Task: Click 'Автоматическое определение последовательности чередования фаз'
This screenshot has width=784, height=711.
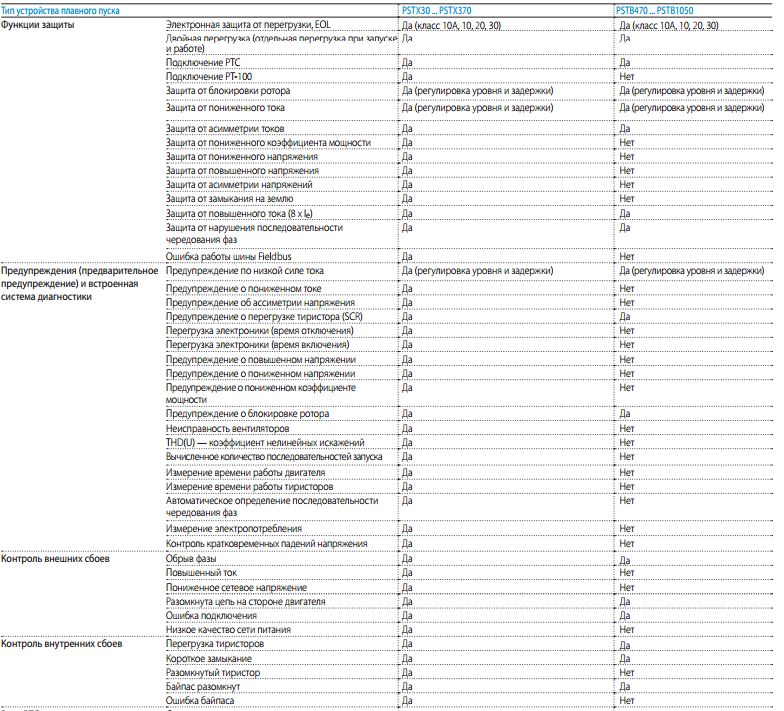Action: pyautogui.click(x=272, y=506)
